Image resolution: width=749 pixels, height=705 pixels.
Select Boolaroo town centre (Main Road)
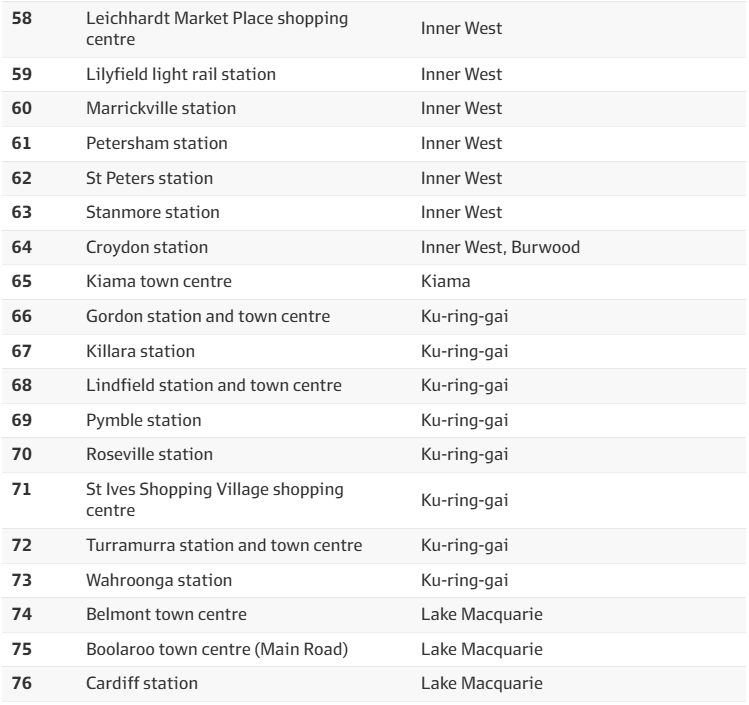click(217, 649)
